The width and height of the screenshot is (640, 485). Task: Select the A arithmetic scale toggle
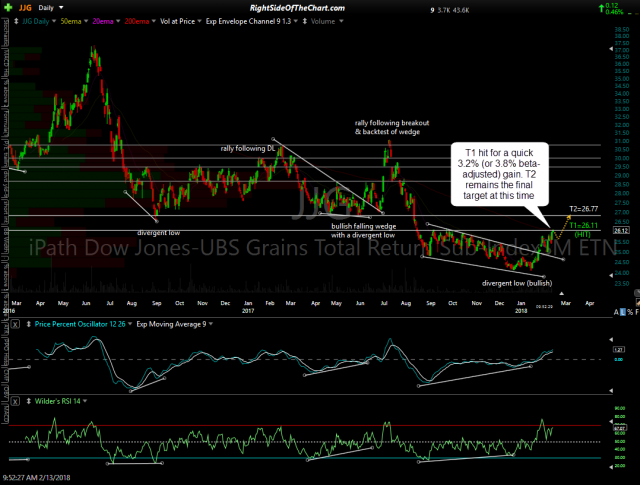pos(616,312)
